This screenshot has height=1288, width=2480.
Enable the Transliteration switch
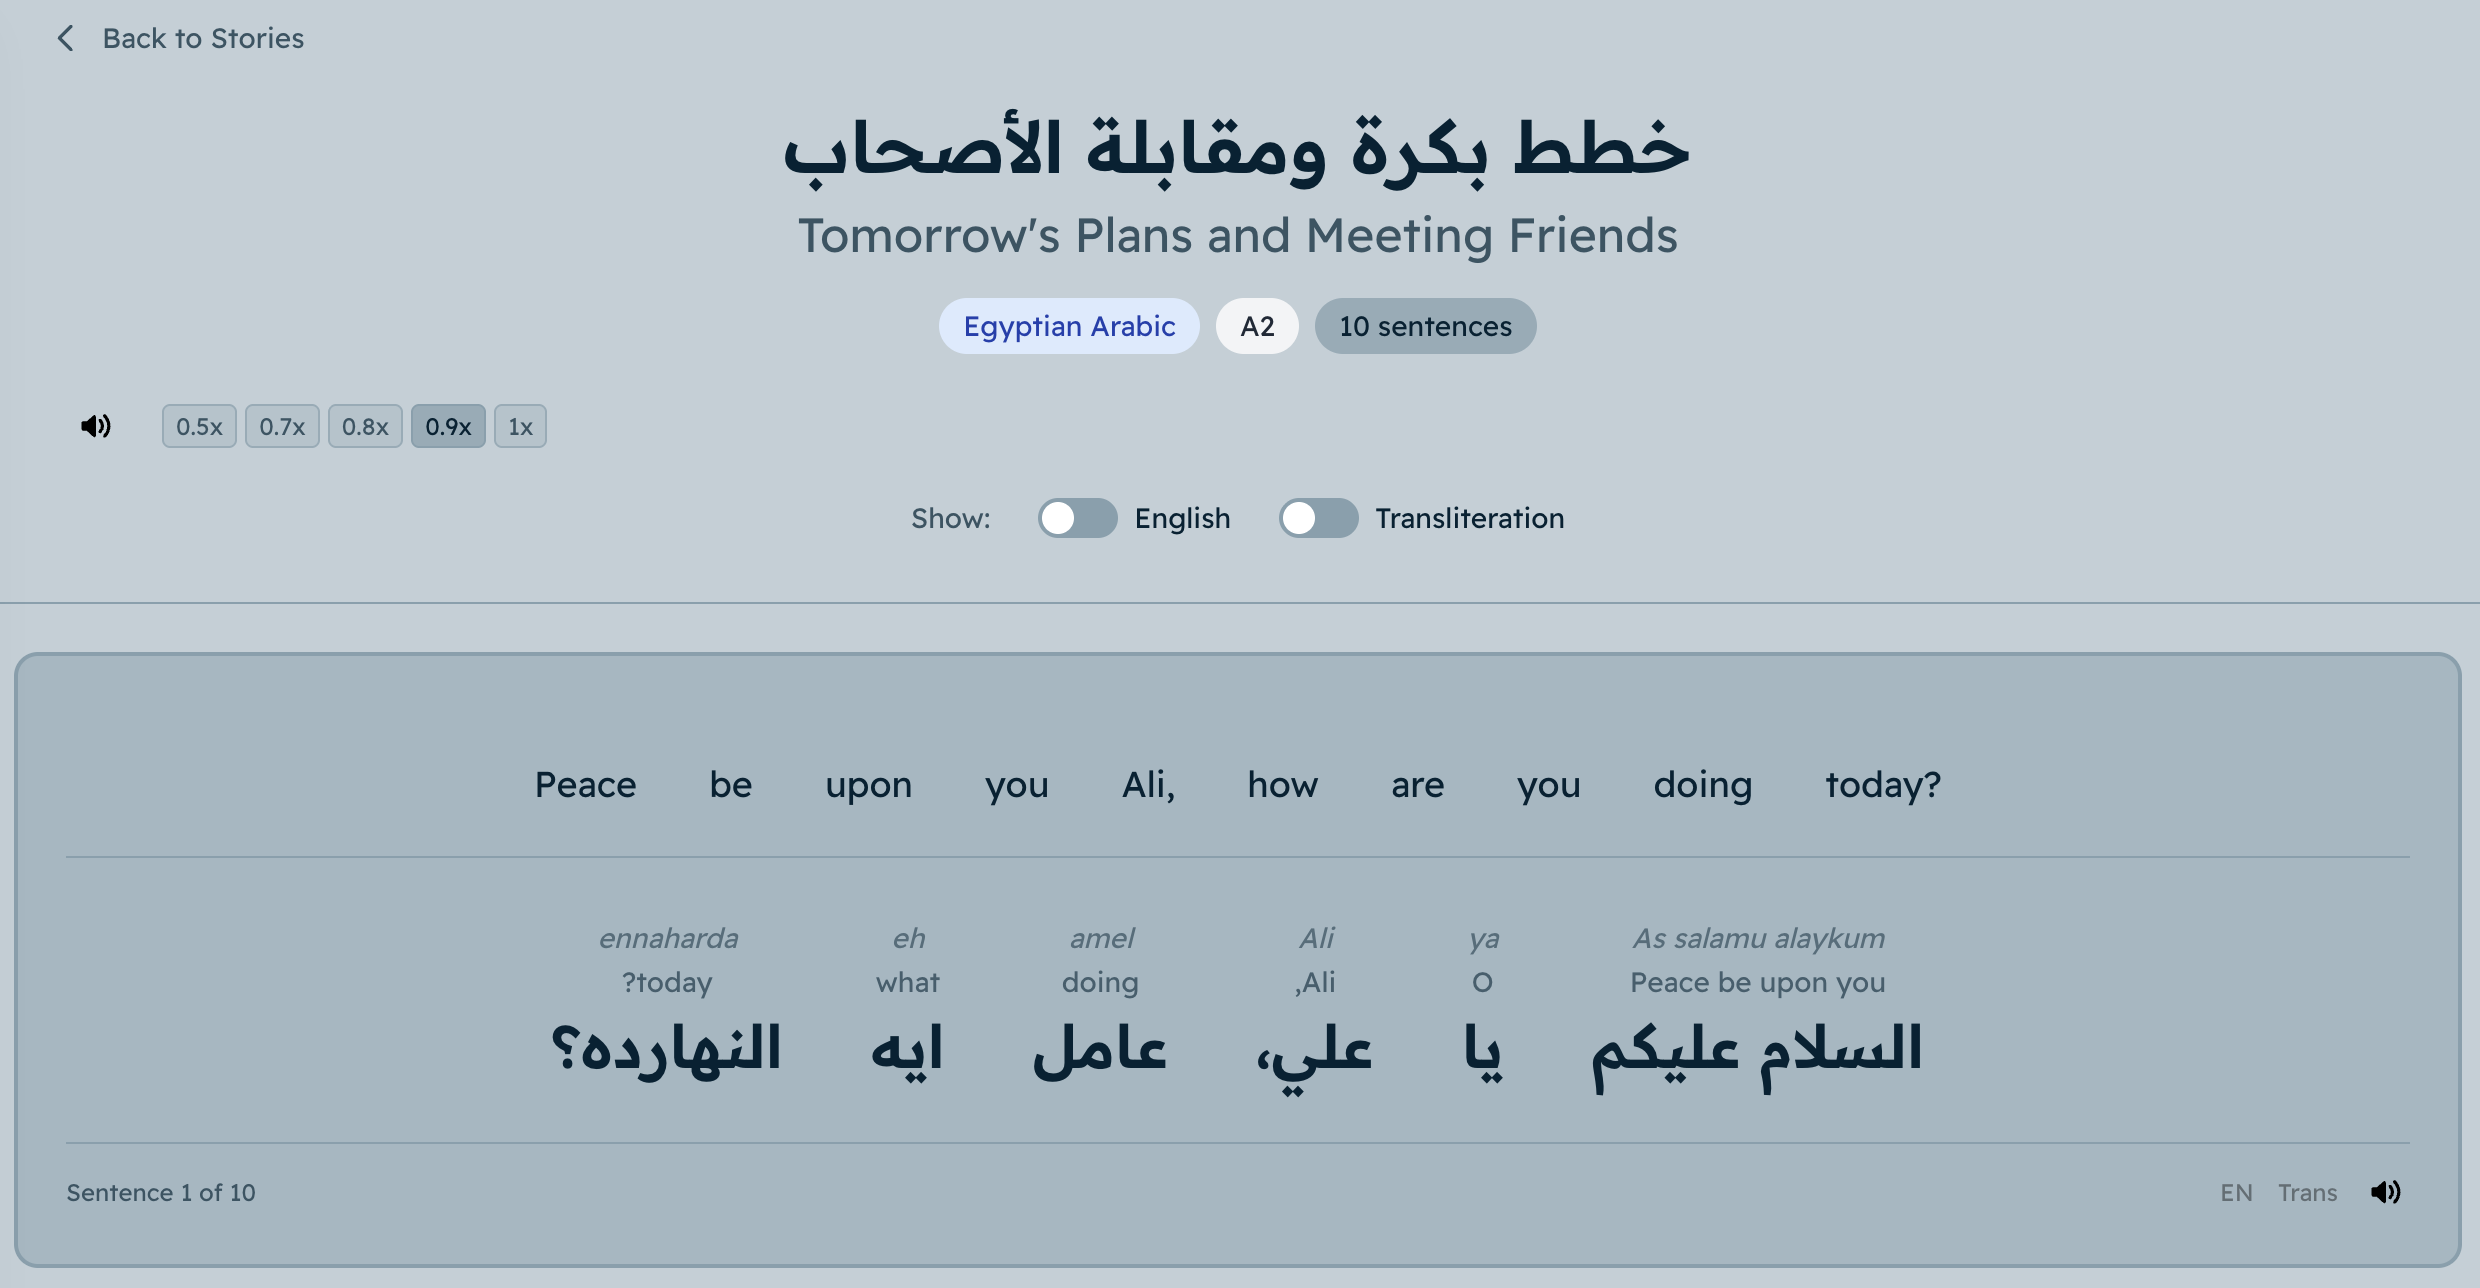click(x=1318, y=518)
